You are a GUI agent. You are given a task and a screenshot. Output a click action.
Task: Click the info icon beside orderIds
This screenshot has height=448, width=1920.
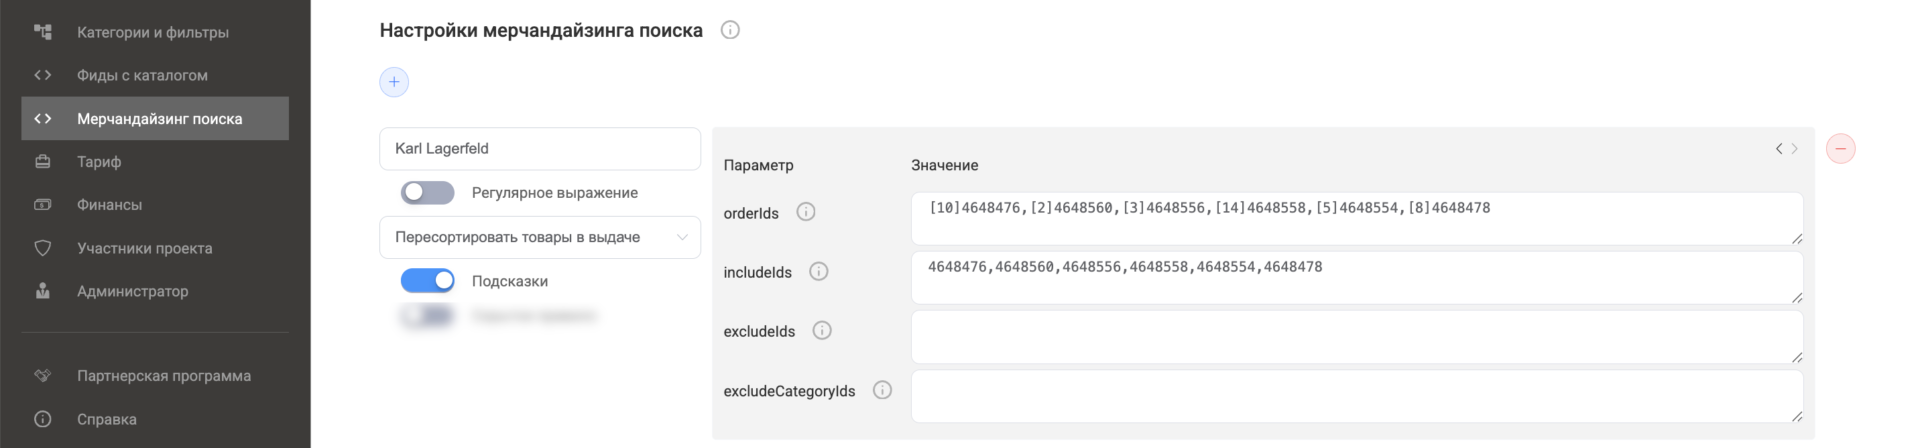[805, 212]
